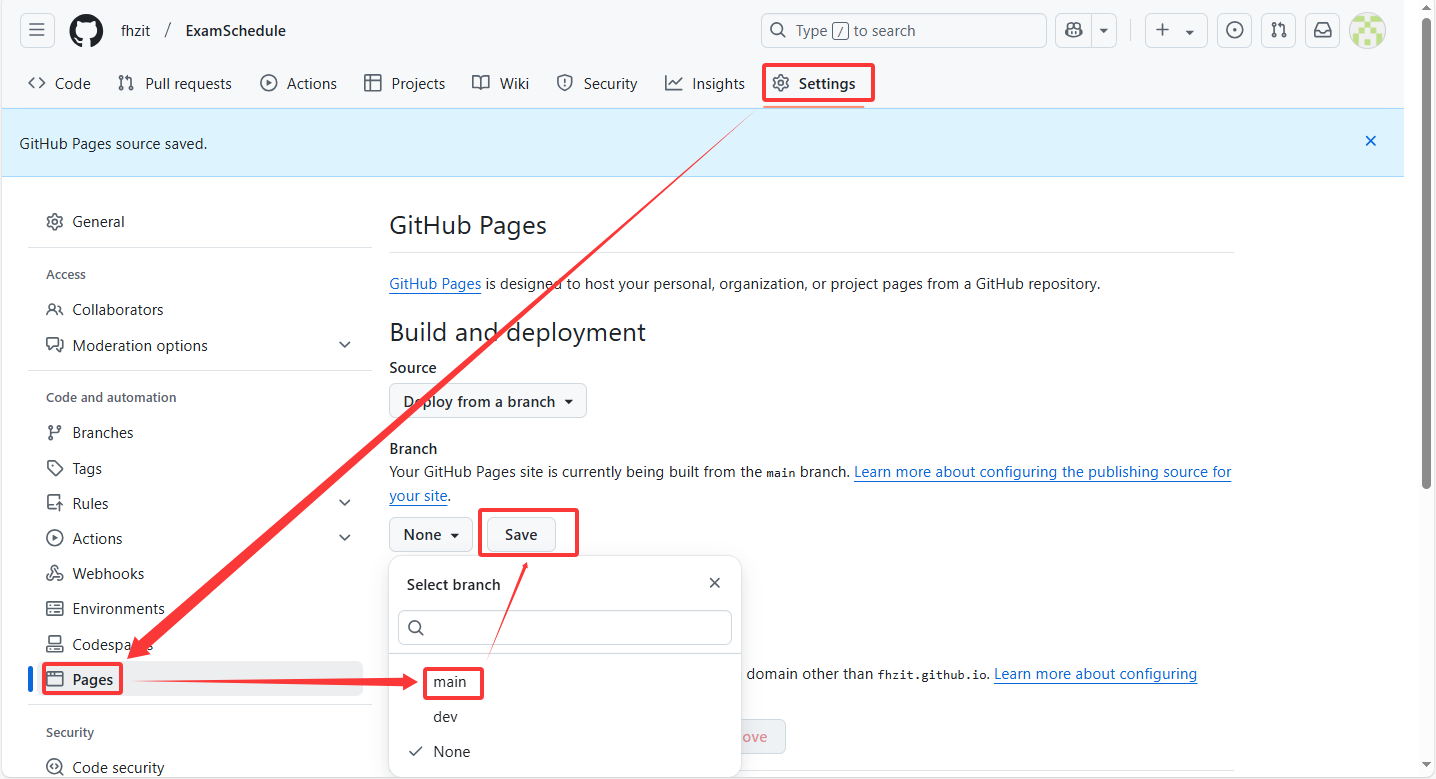Switch to the Actions repository tab
1436x779 pixels.
click(x=298, y=84)
